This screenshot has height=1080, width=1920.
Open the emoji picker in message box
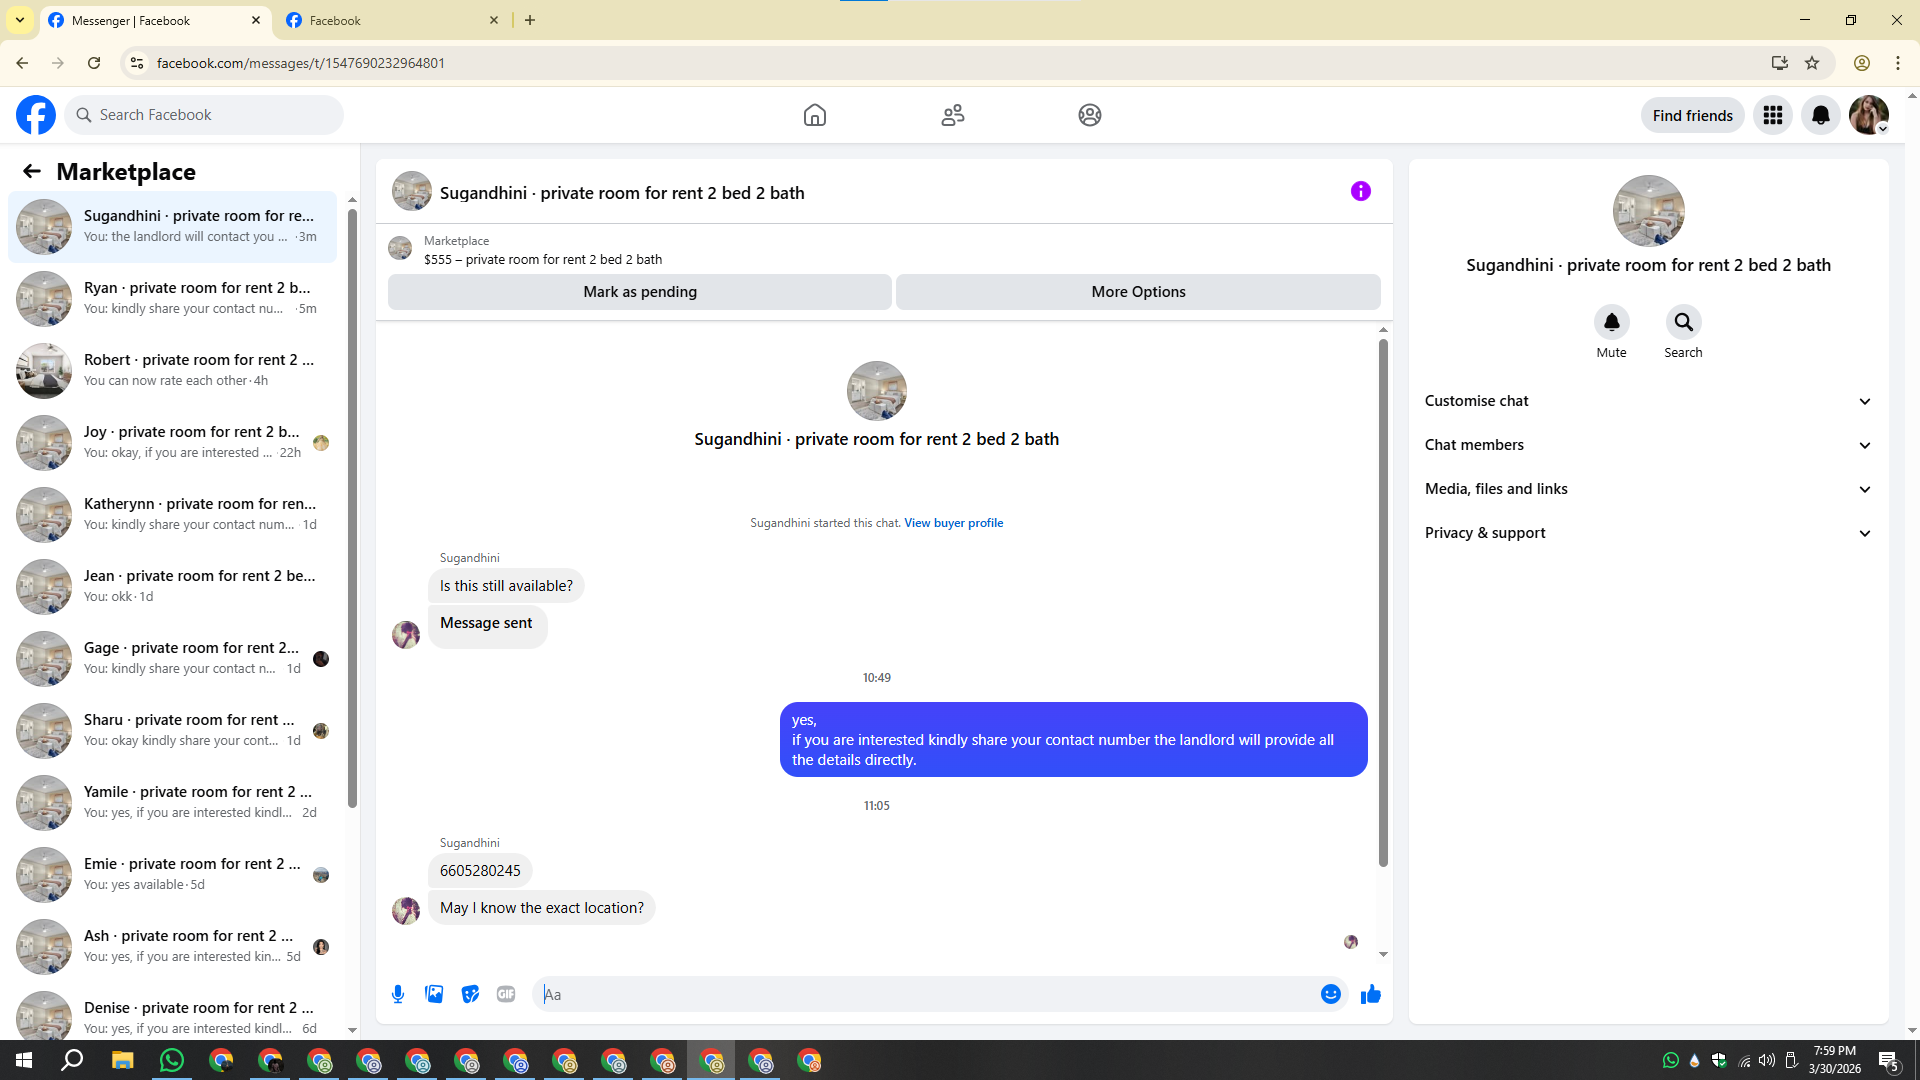pyautogui.click(x=1330, y=994)
